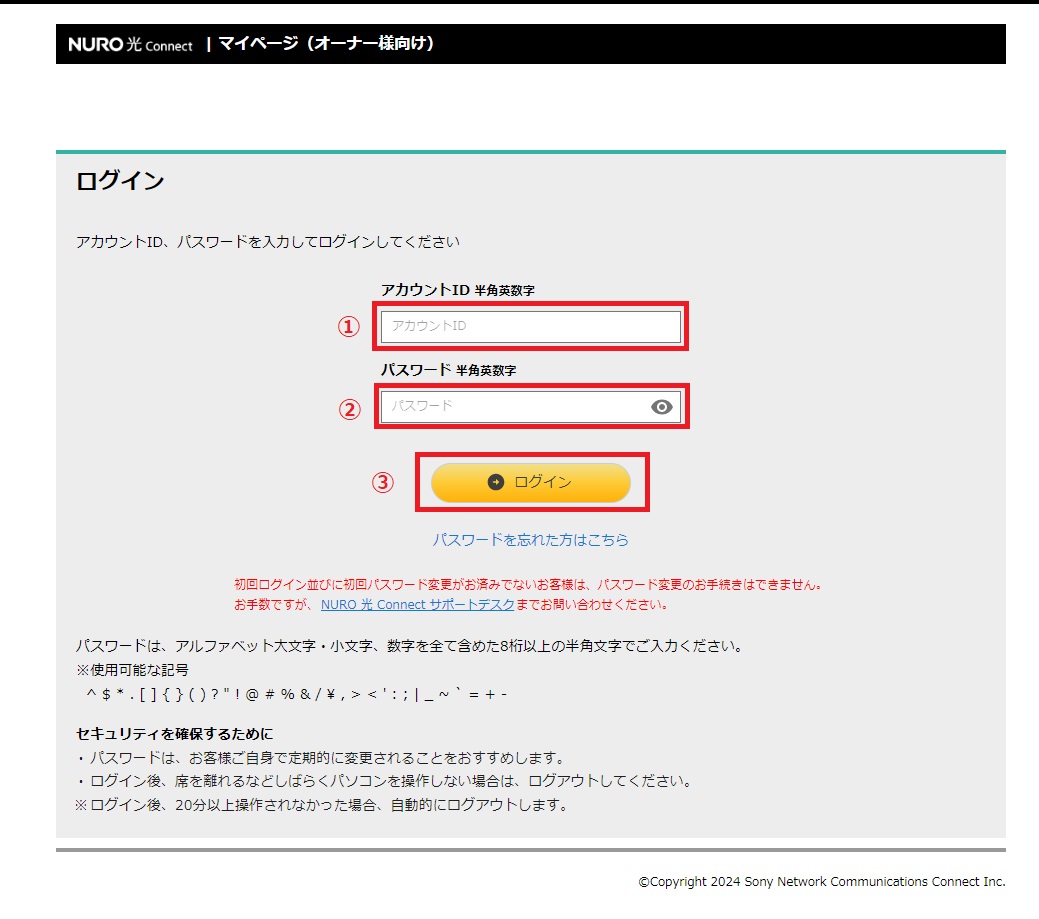The image size is (1039, 919).
Task: Click the 定期的に変更 password recommendation line
Action: pos(322,757)
